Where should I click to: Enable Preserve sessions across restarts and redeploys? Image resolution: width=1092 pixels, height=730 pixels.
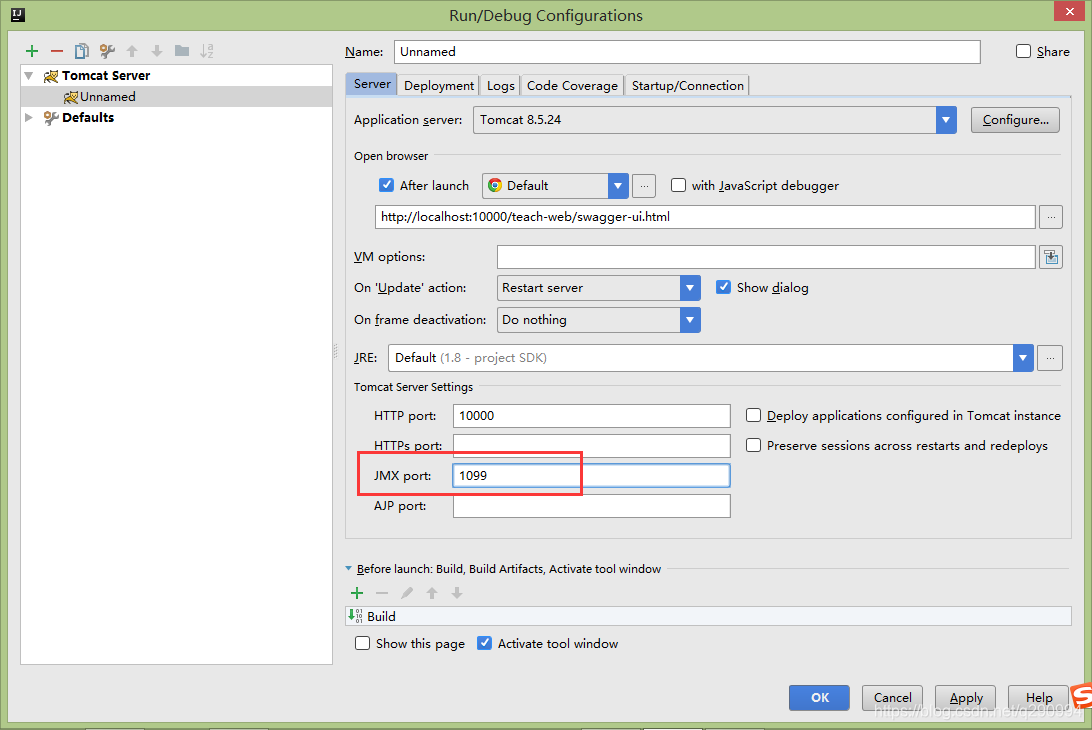click(753, 444)
